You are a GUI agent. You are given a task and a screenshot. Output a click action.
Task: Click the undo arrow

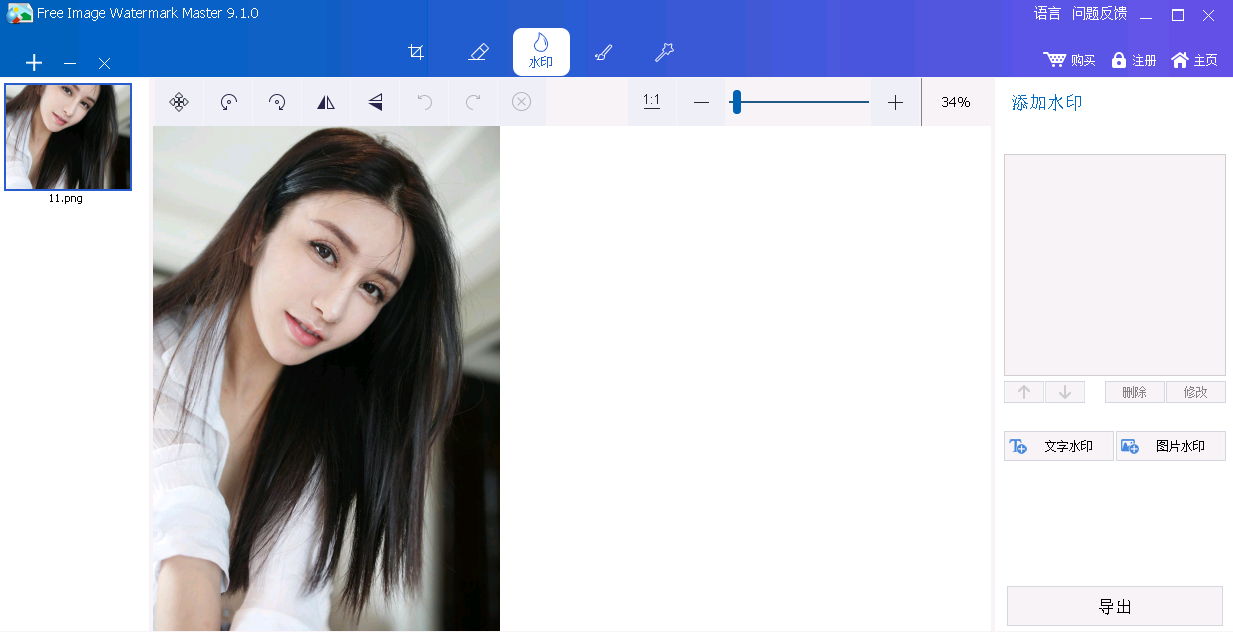point(424,102)
